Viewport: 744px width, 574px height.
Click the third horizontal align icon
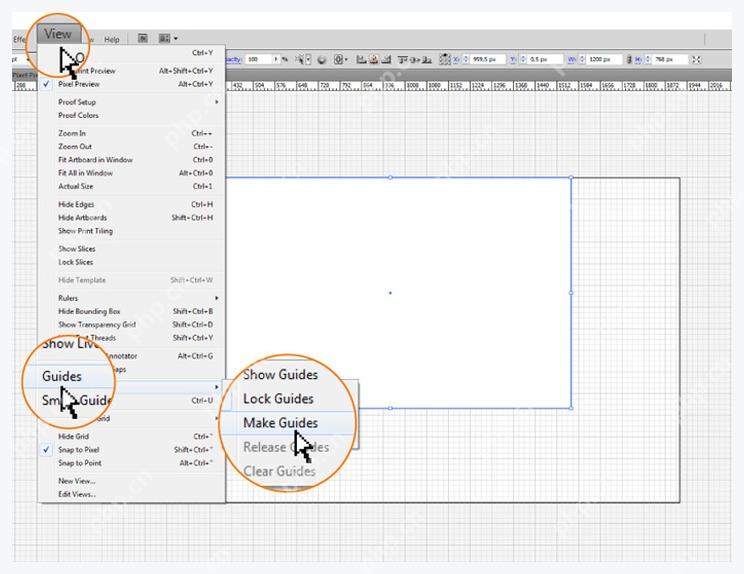click(387, 59)
